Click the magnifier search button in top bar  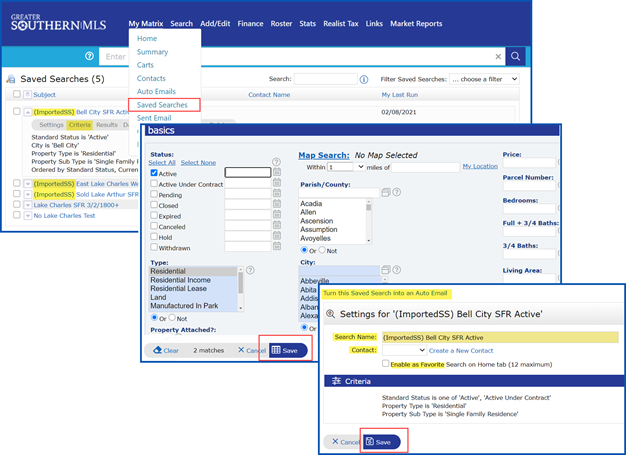pyautogui.click(x=515, y=56)
